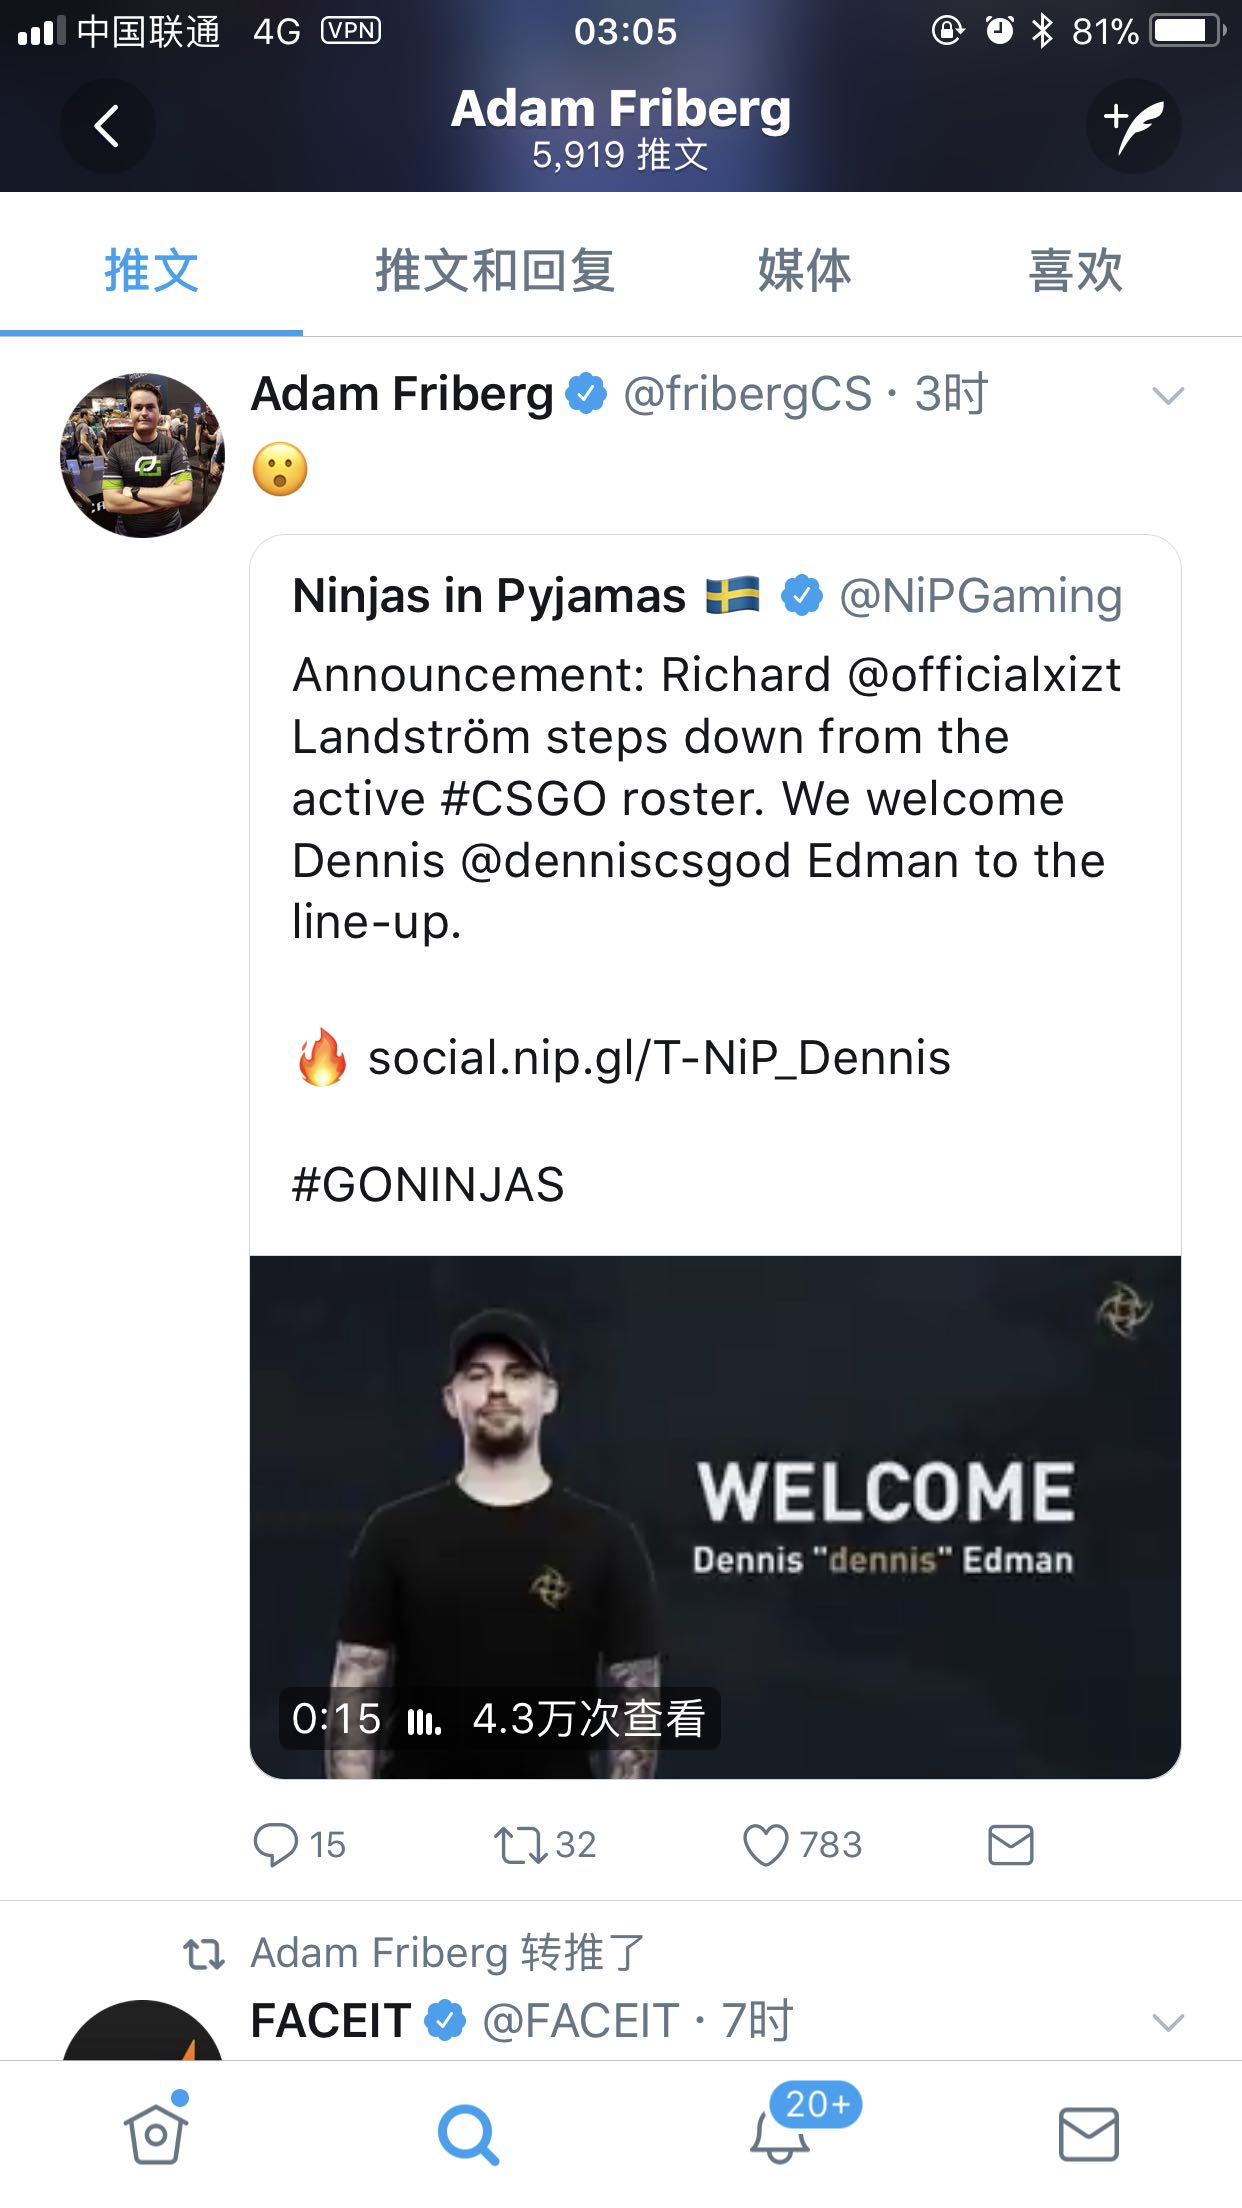Open the social.nip.gl/T-NiP_Dennis link
This screenshot has height=2208, width=1242.
coord(658,1058)
